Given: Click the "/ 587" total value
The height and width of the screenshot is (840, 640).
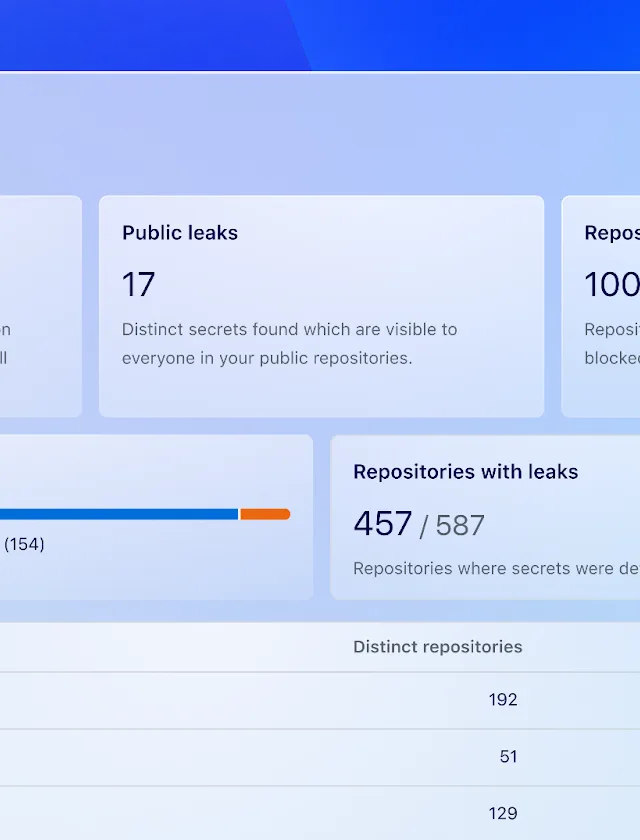Looking at the screenshot, I should coord(452,525).
